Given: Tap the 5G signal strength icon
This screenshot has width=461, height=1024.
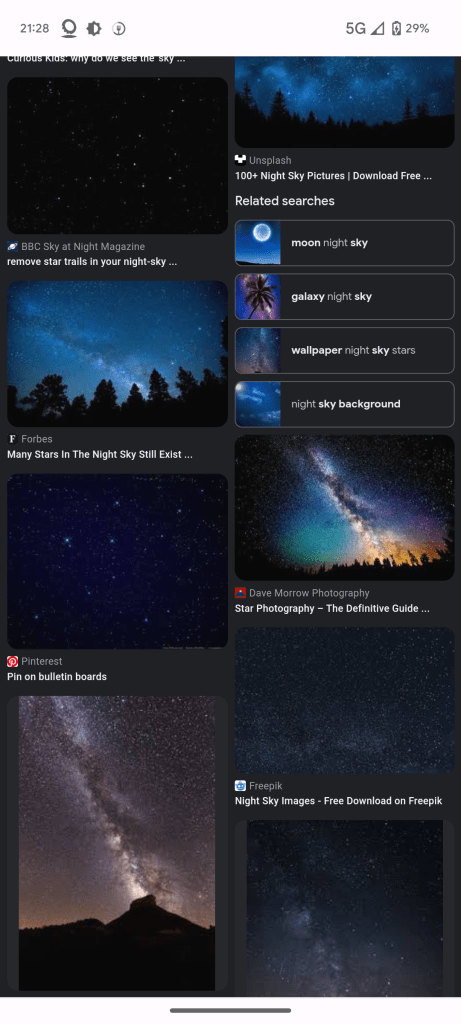Looking at the screenshot, I should [x=377, y=28].
